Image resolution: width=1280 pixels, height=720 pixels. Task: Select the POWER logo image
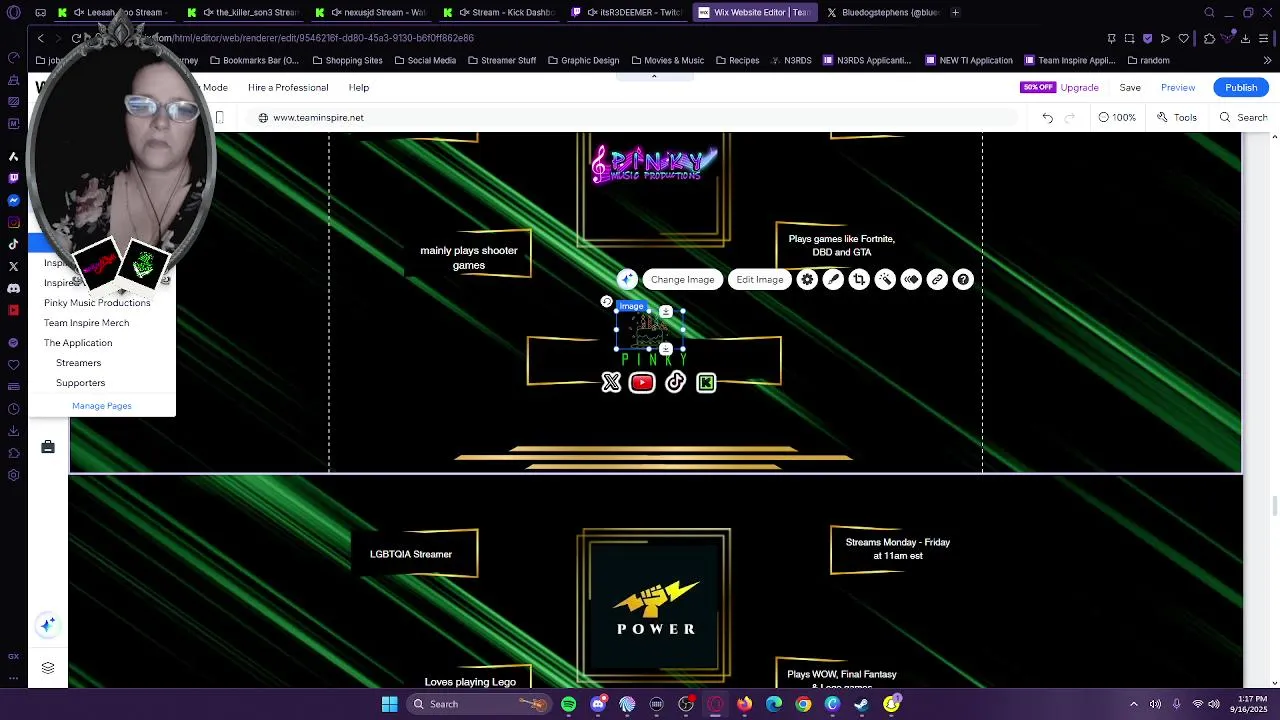[655, 605]
